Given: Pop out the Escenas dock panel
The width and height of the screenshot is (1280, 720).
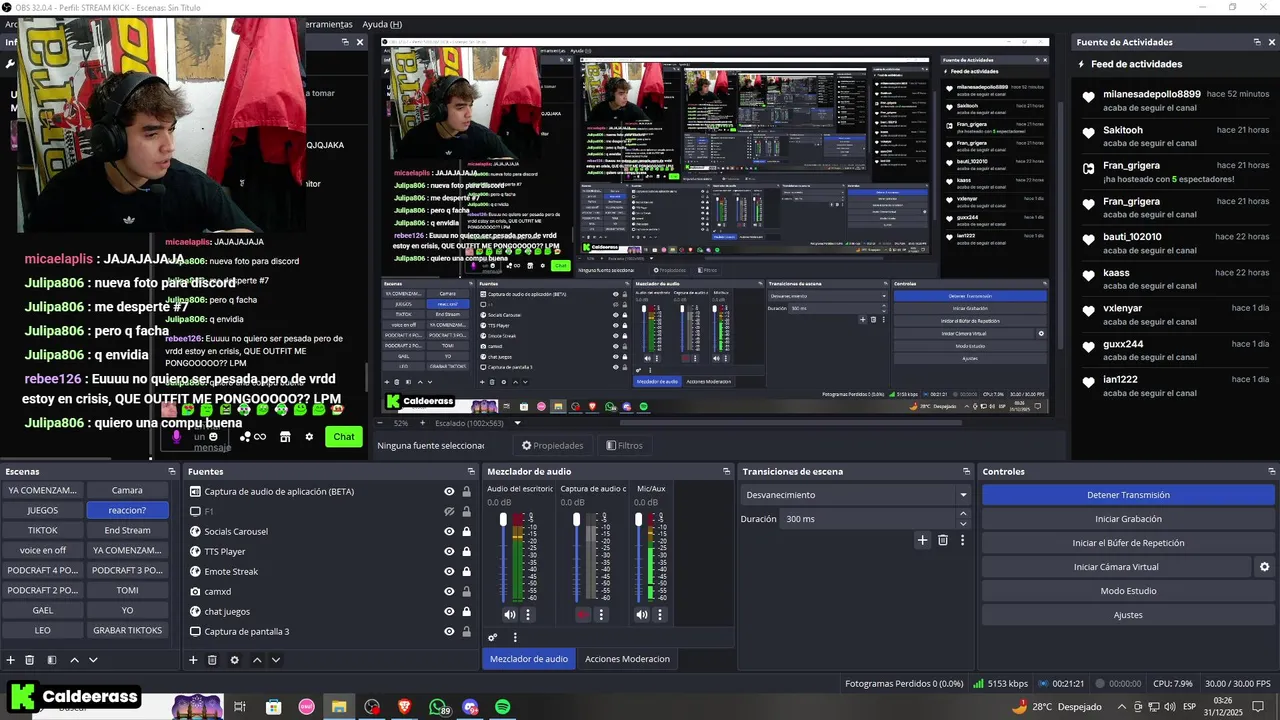Looking at the screenshot, I should [x=171, y=471].
